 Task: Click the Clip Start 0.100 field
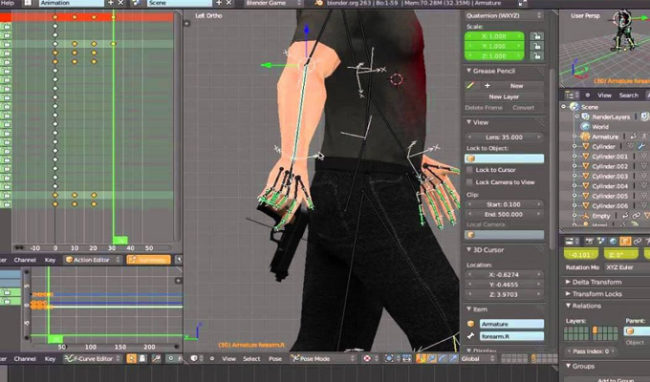coord(504,204)
